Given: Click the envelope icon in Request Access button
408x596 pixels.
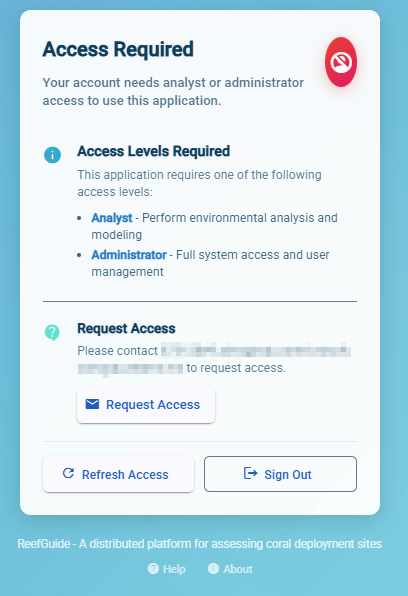Looking at the screenshot, I should [x=92, y=404].
